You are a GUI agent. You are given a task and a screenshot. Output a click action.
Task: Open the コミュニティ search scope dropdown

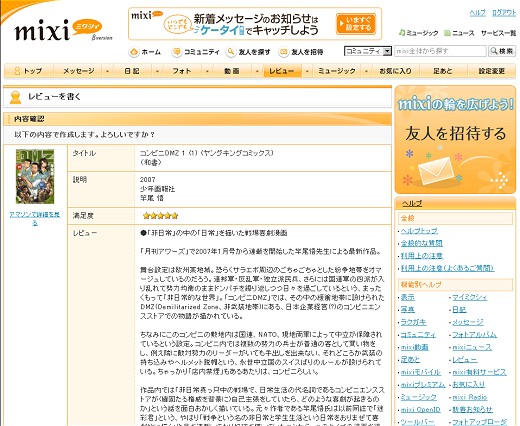(368, 51)
